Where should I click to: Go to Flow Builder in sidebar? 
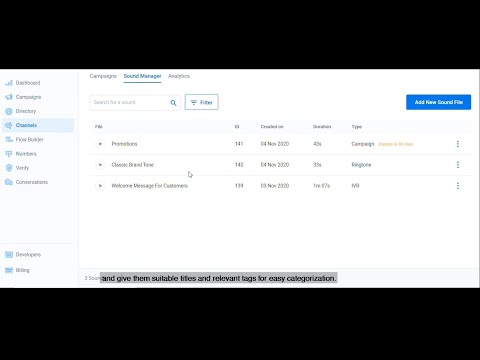tap(29, 140)
